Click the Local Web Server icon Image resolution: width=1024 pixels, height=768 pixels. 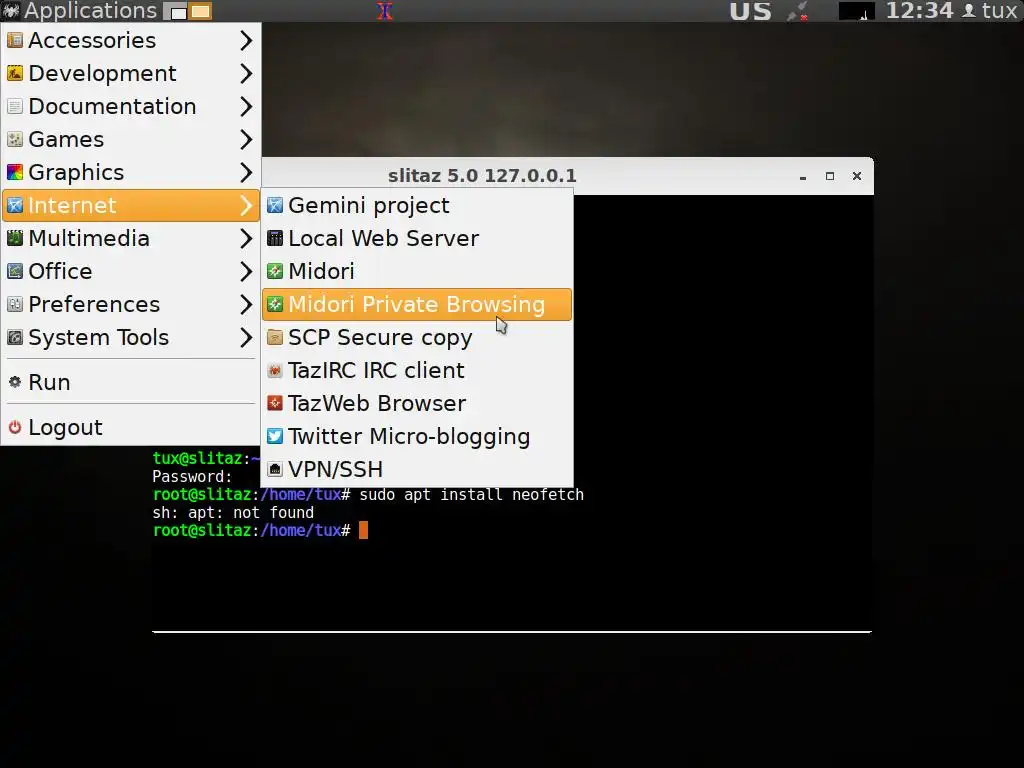click(x=275, y=238)
